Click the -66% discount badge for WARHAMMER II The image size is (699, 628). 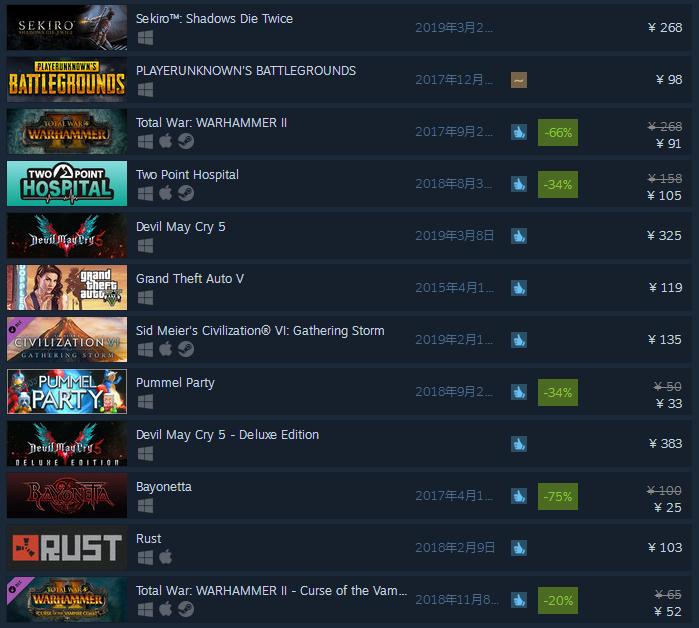pyautogui.click(x=558, y=132)
